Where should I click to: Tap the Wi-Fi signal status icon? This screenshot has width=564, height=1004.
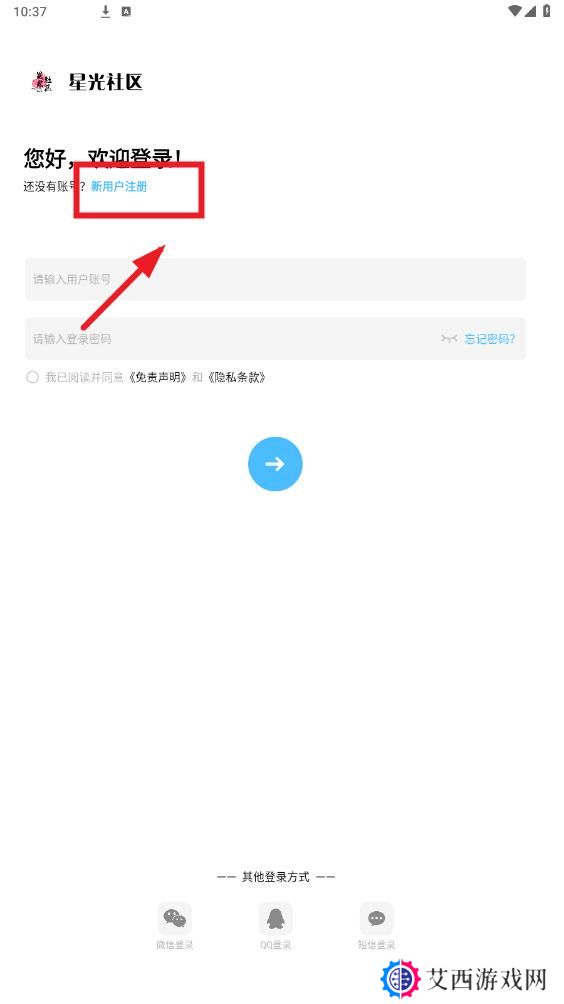pos(515,11)
